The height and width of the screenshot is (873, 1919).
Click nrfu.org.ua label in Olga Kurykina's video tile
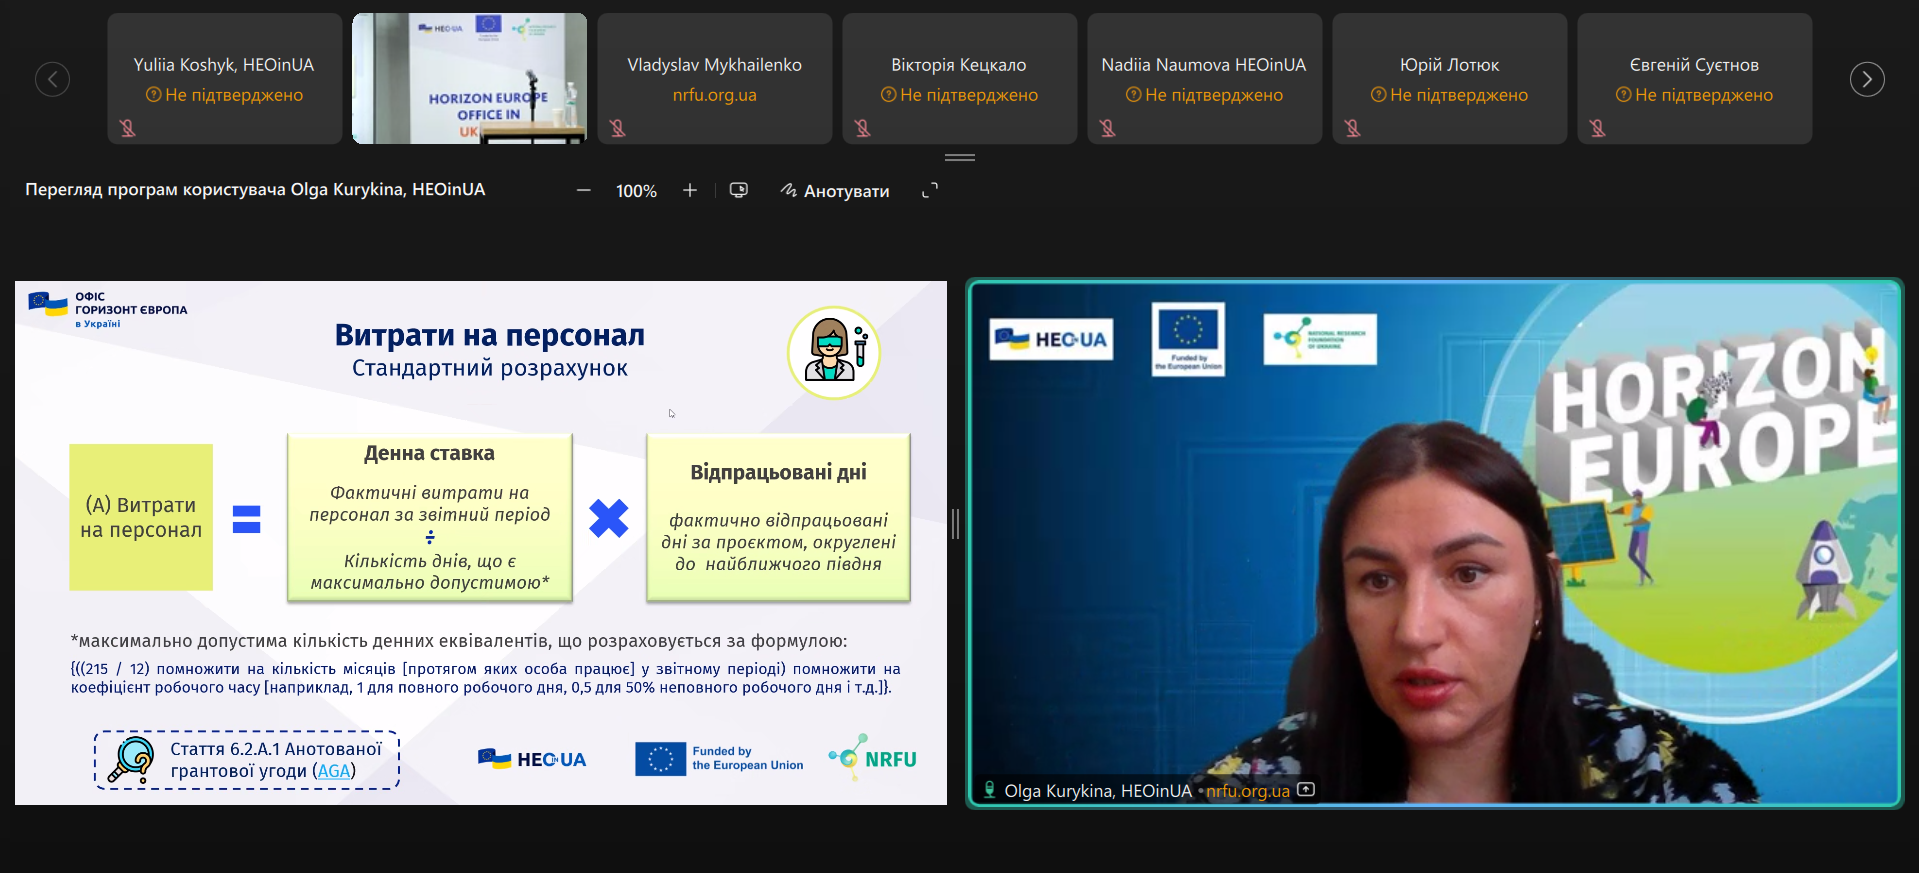pyautogui.click(x=1248, y=791)
